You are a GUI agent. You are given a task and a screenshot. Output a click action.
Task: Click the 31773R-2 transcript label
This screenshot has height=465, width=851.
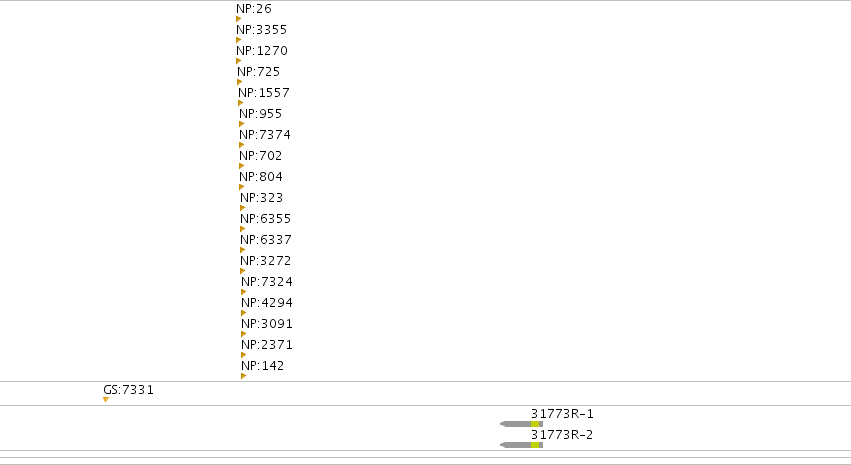coord(562,435)
